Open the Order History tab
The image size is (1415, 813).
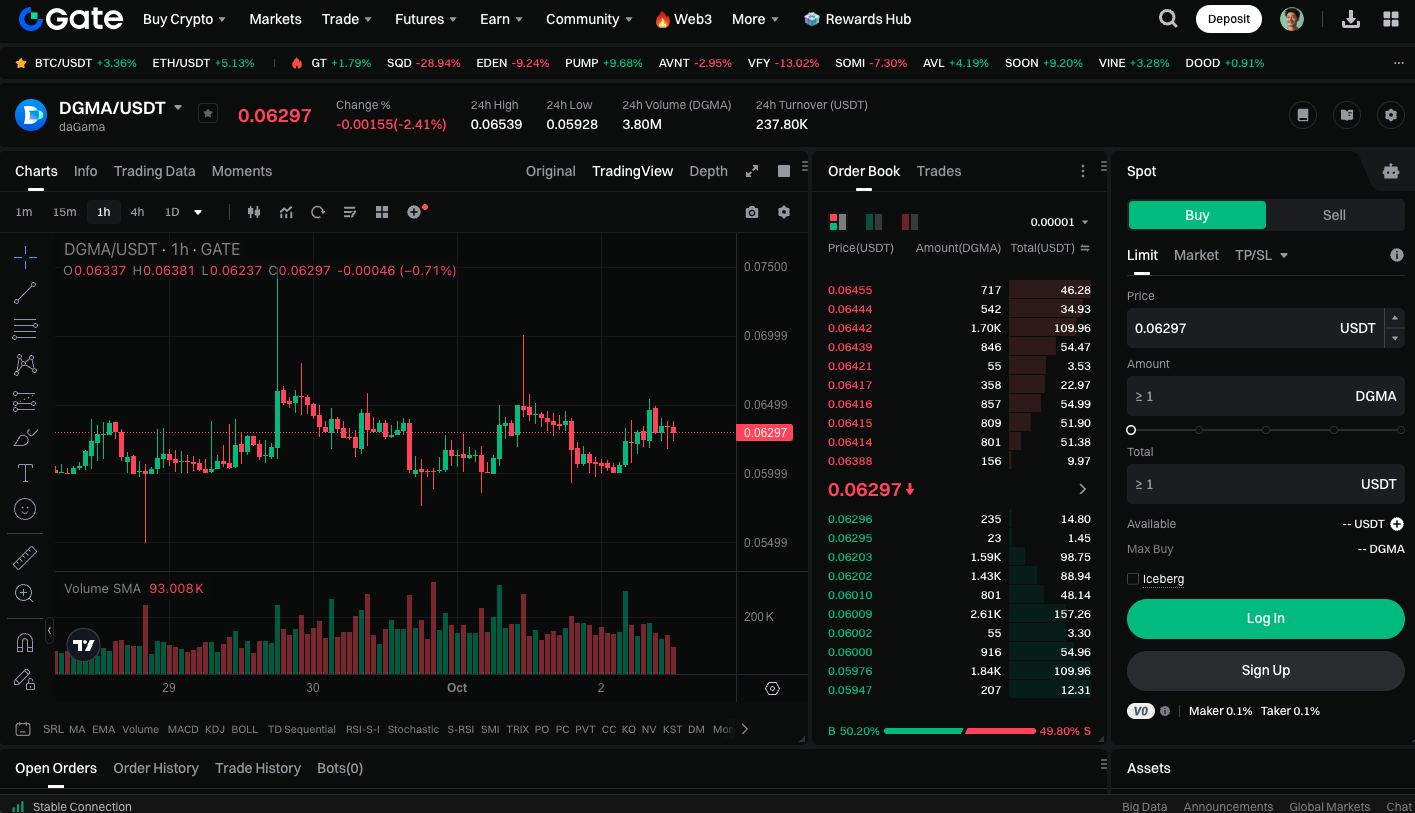[156, 768]
